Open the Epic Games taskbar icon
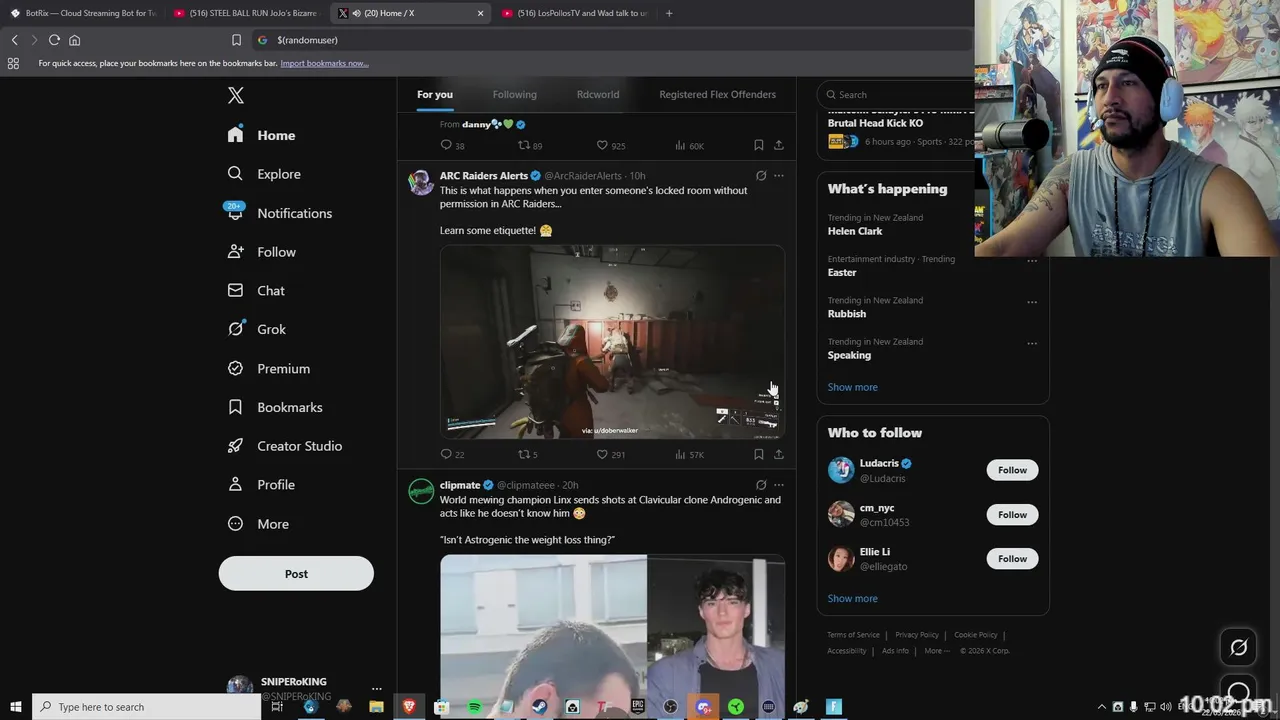Image resolution: width=1280 pixels, height=720 pixels. click(x=638, y=707)
